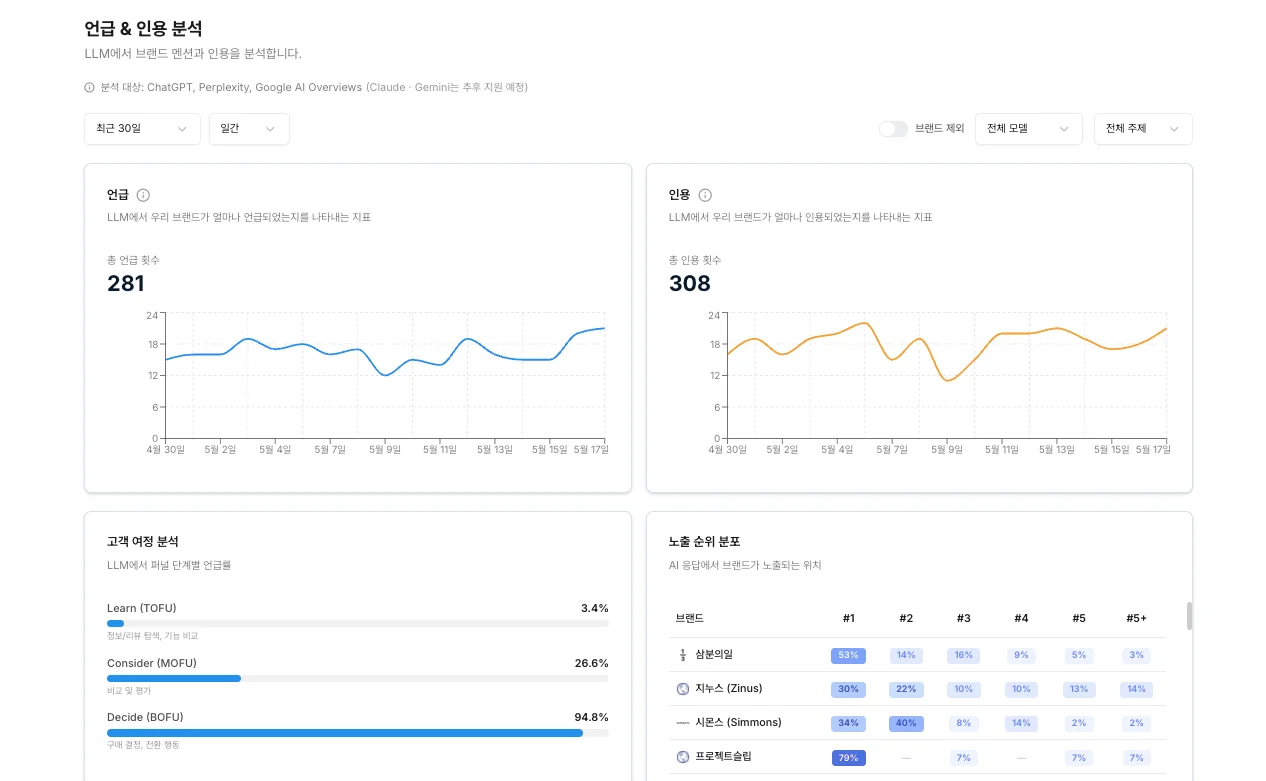Open the 최근 30일 period dropdown

pos(142,129)
